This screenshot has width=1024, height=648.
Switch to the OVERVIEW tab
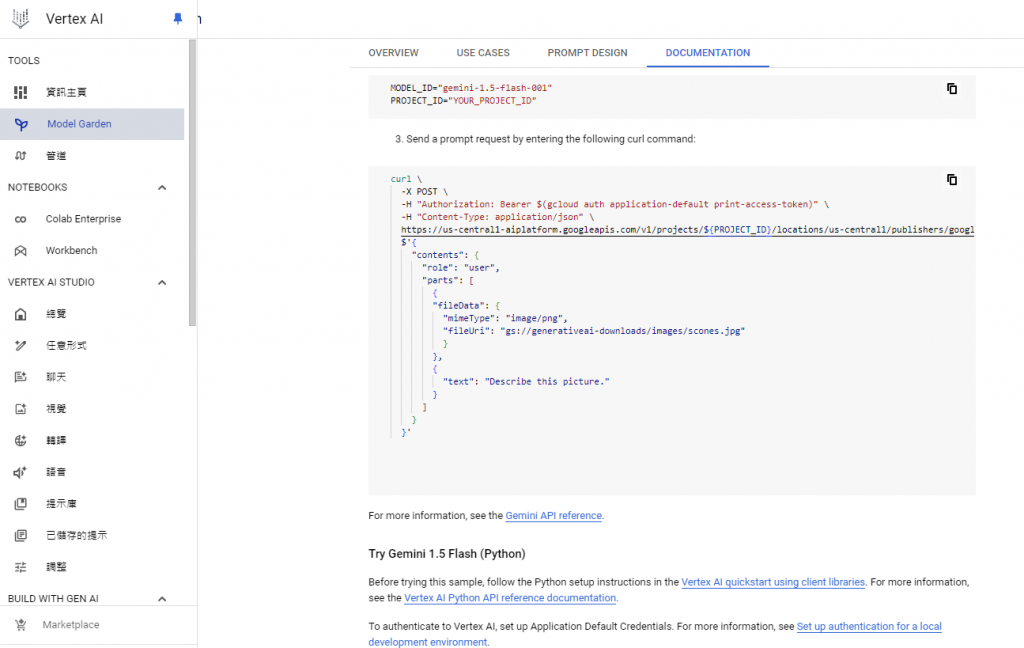coord(393,53)
